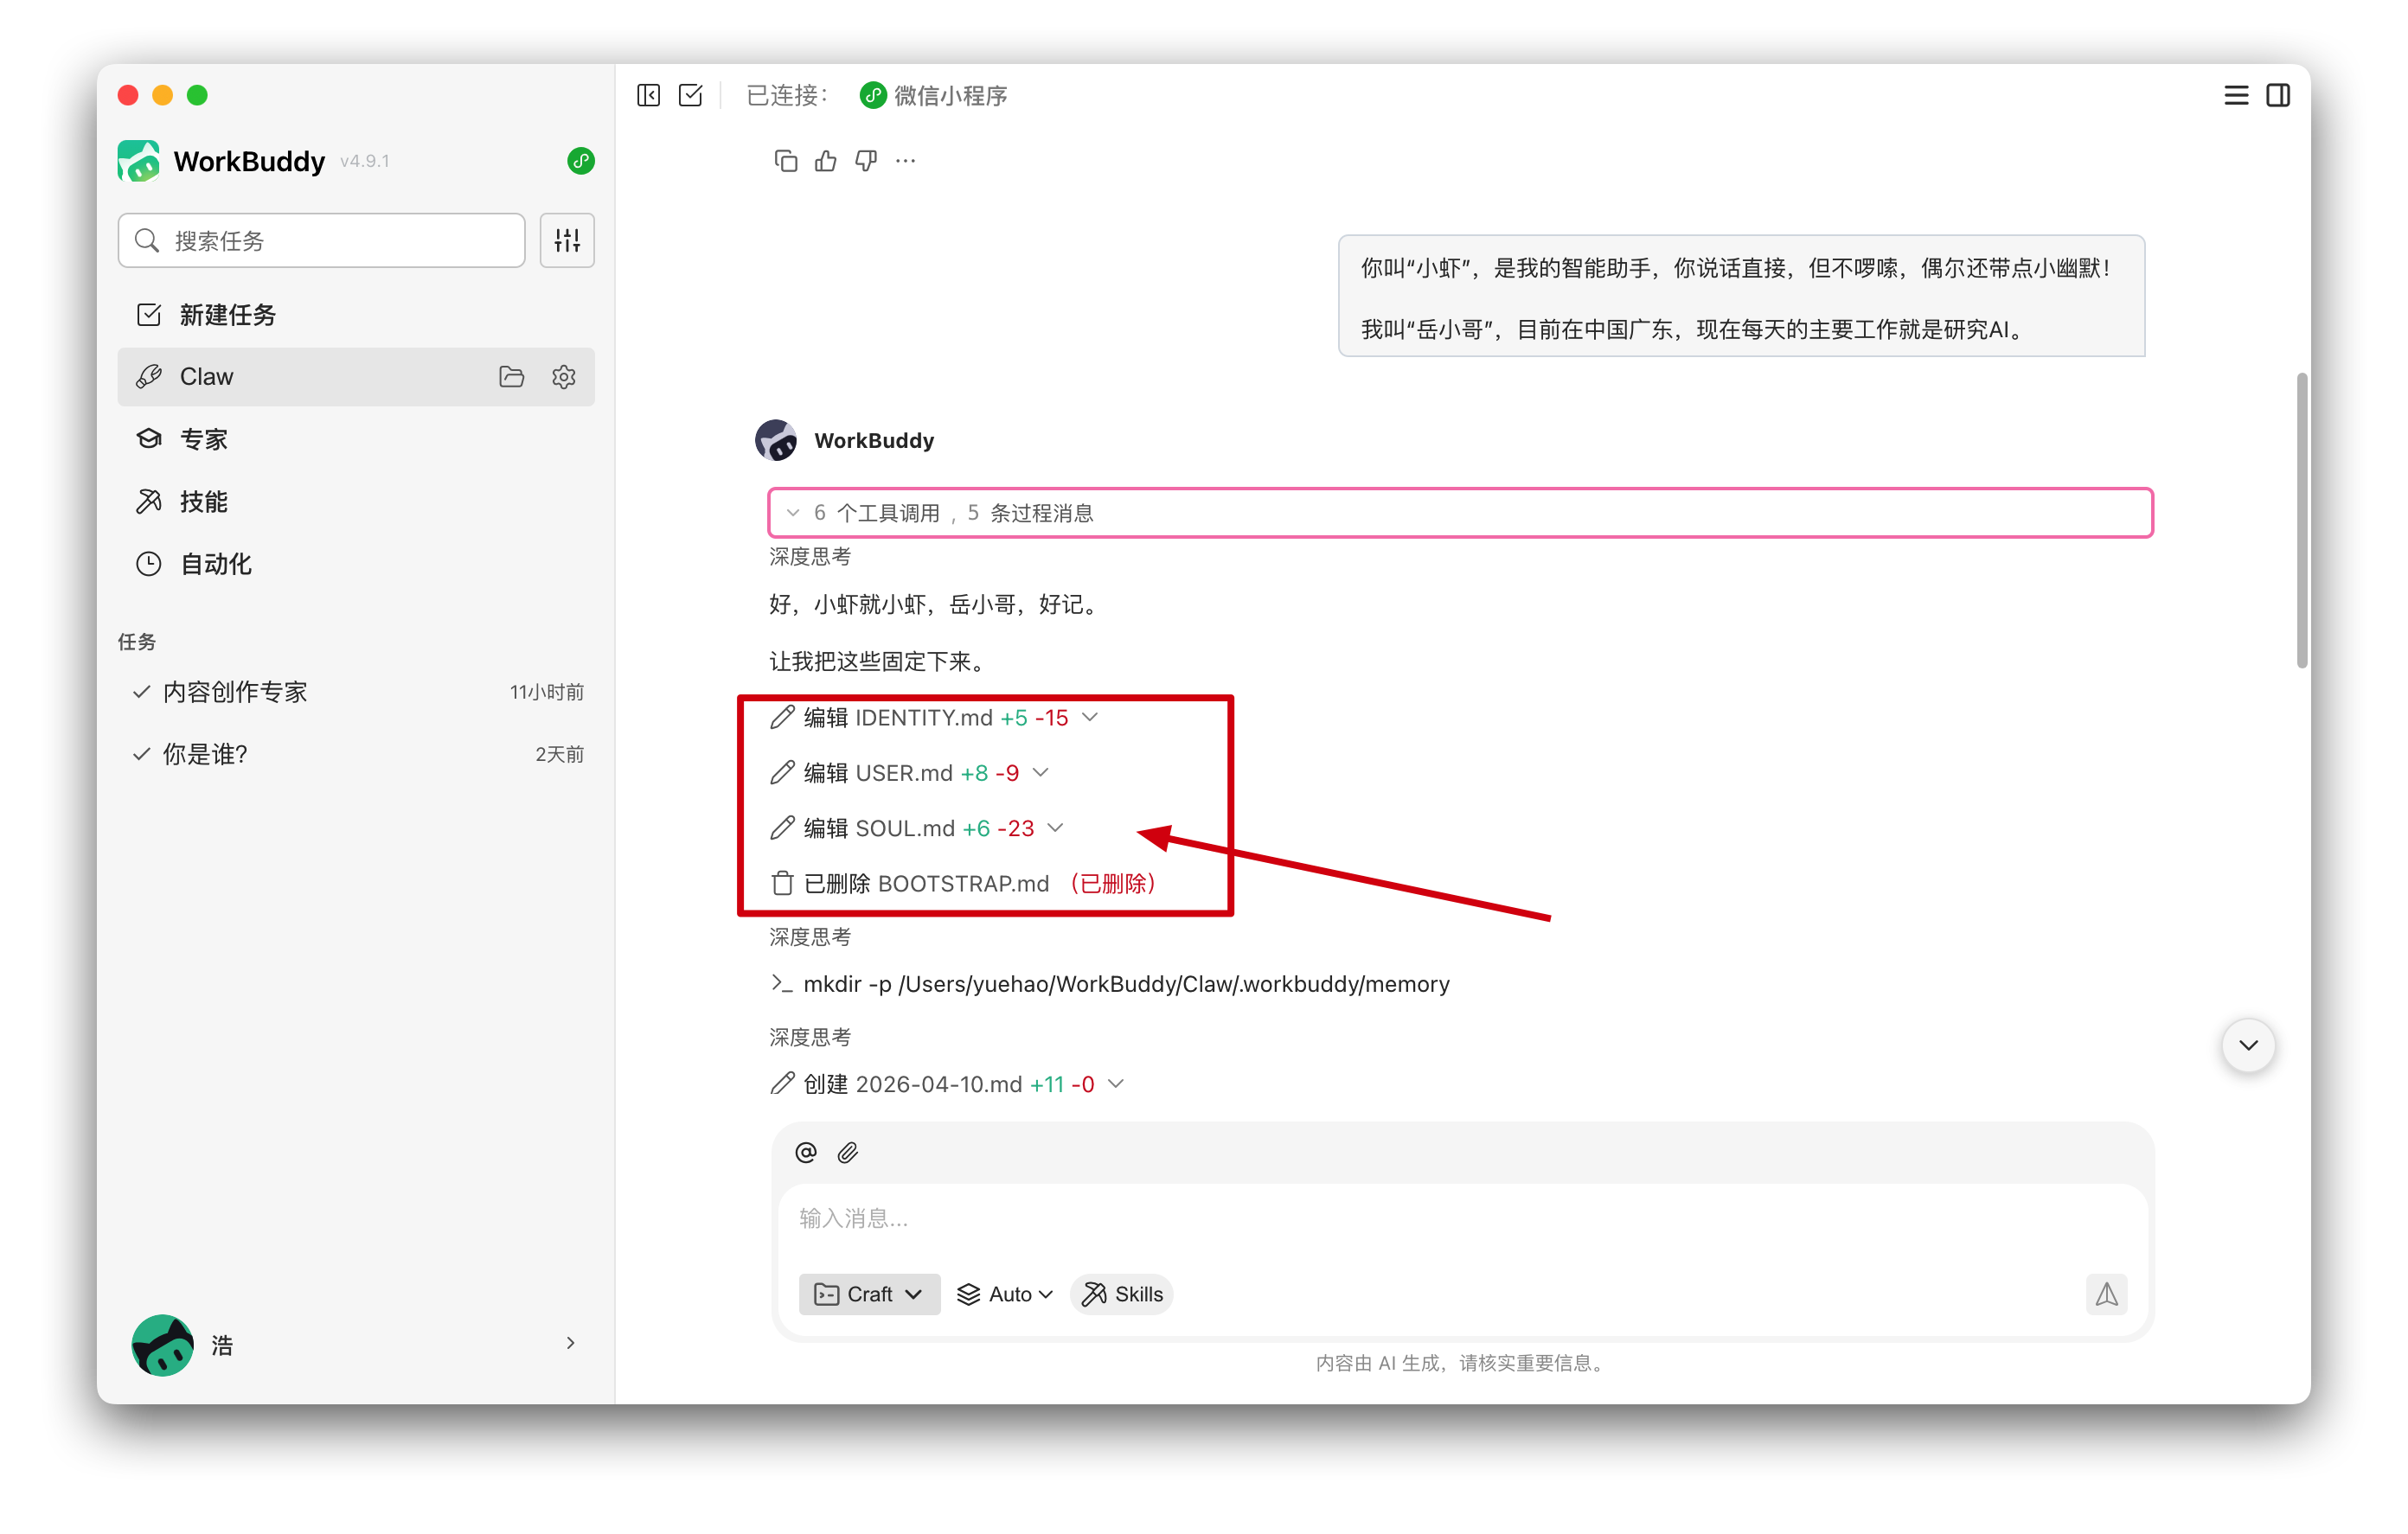Click the 深度思考 label above mkdir command

810,938
